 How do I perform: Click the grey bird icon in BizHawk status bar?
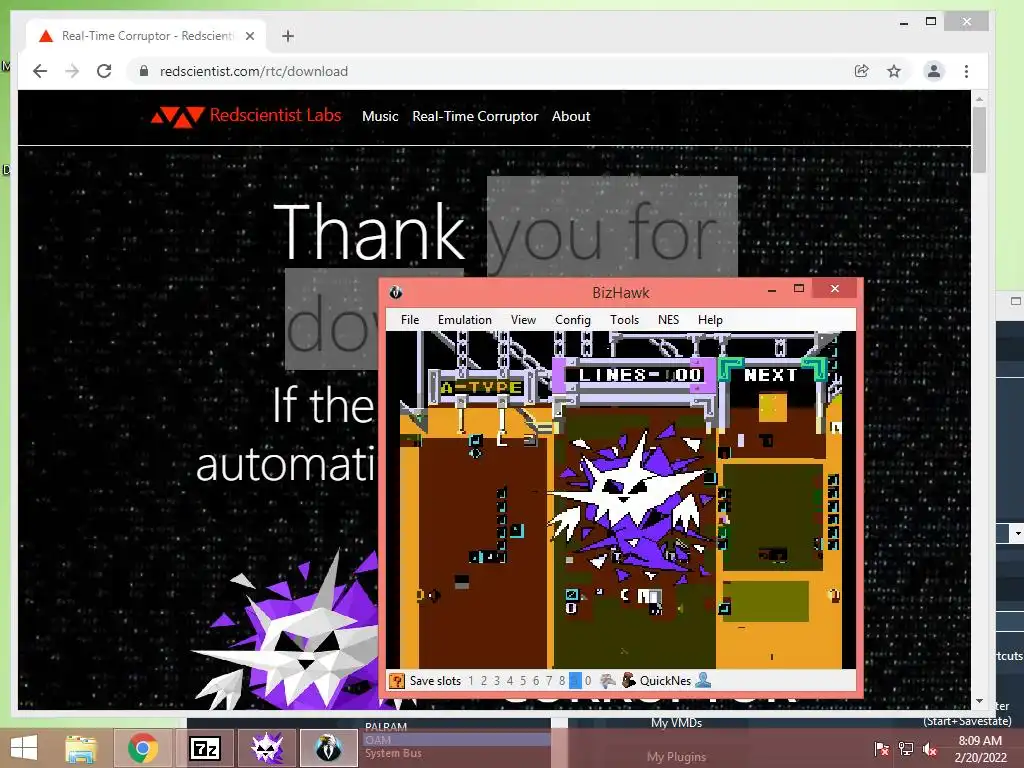608,680
